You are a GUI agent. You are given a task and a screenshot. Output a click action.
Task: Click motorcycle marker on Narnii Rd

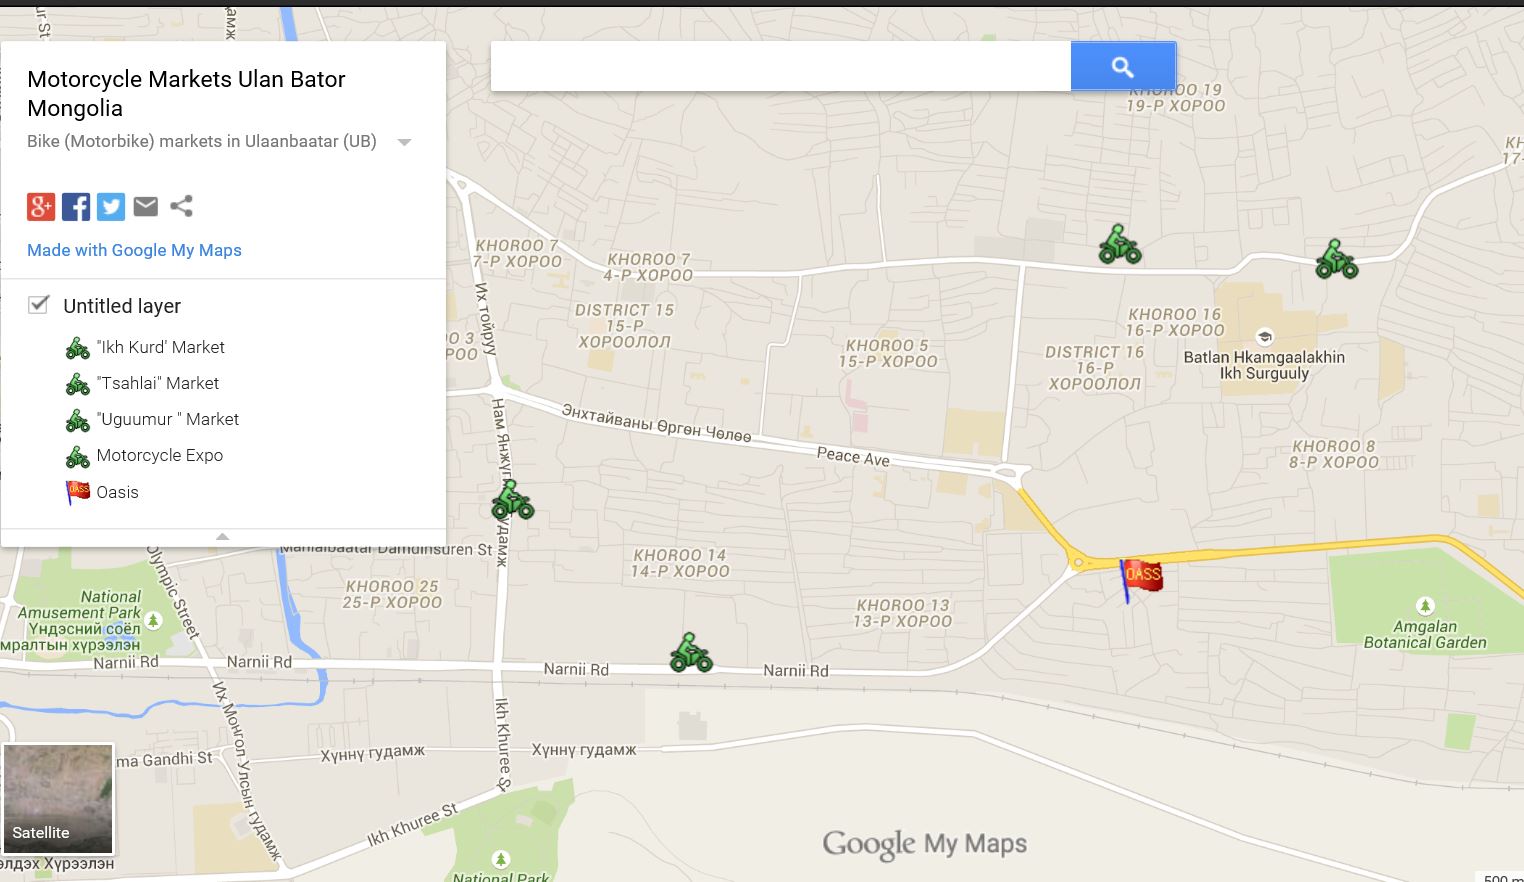(x=690, y=653)
